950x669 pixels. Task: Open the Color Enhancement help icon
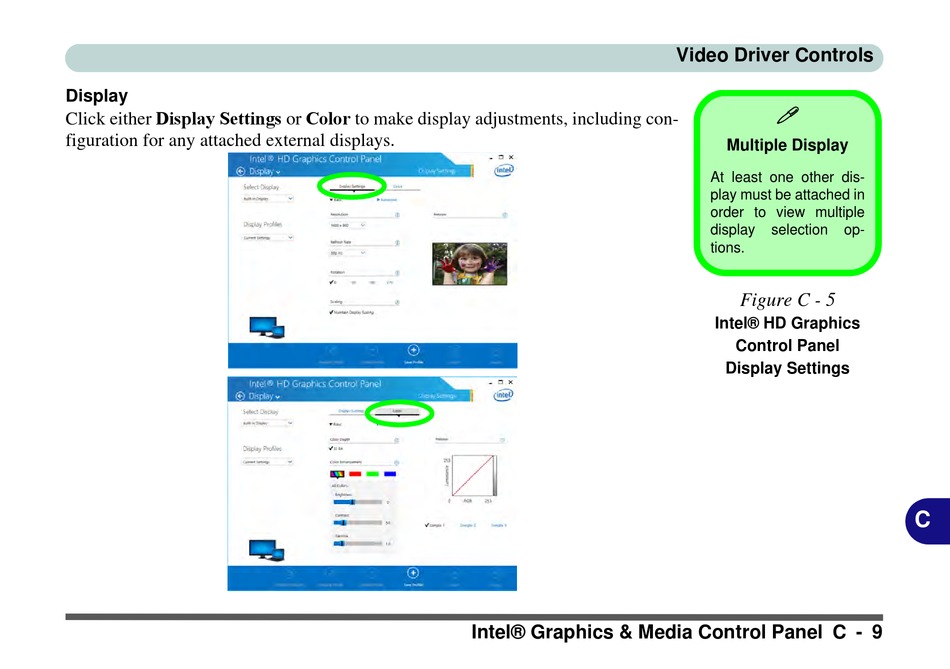pyautogui.click(x=397, y=462)
